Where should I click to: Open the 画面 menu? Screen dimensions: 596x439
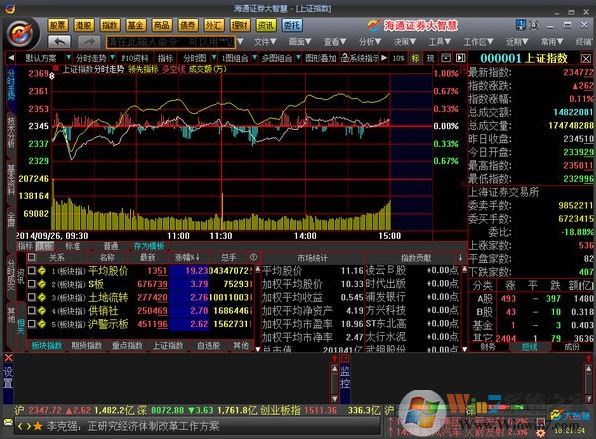pyautogui.click(x=300, y=41)
